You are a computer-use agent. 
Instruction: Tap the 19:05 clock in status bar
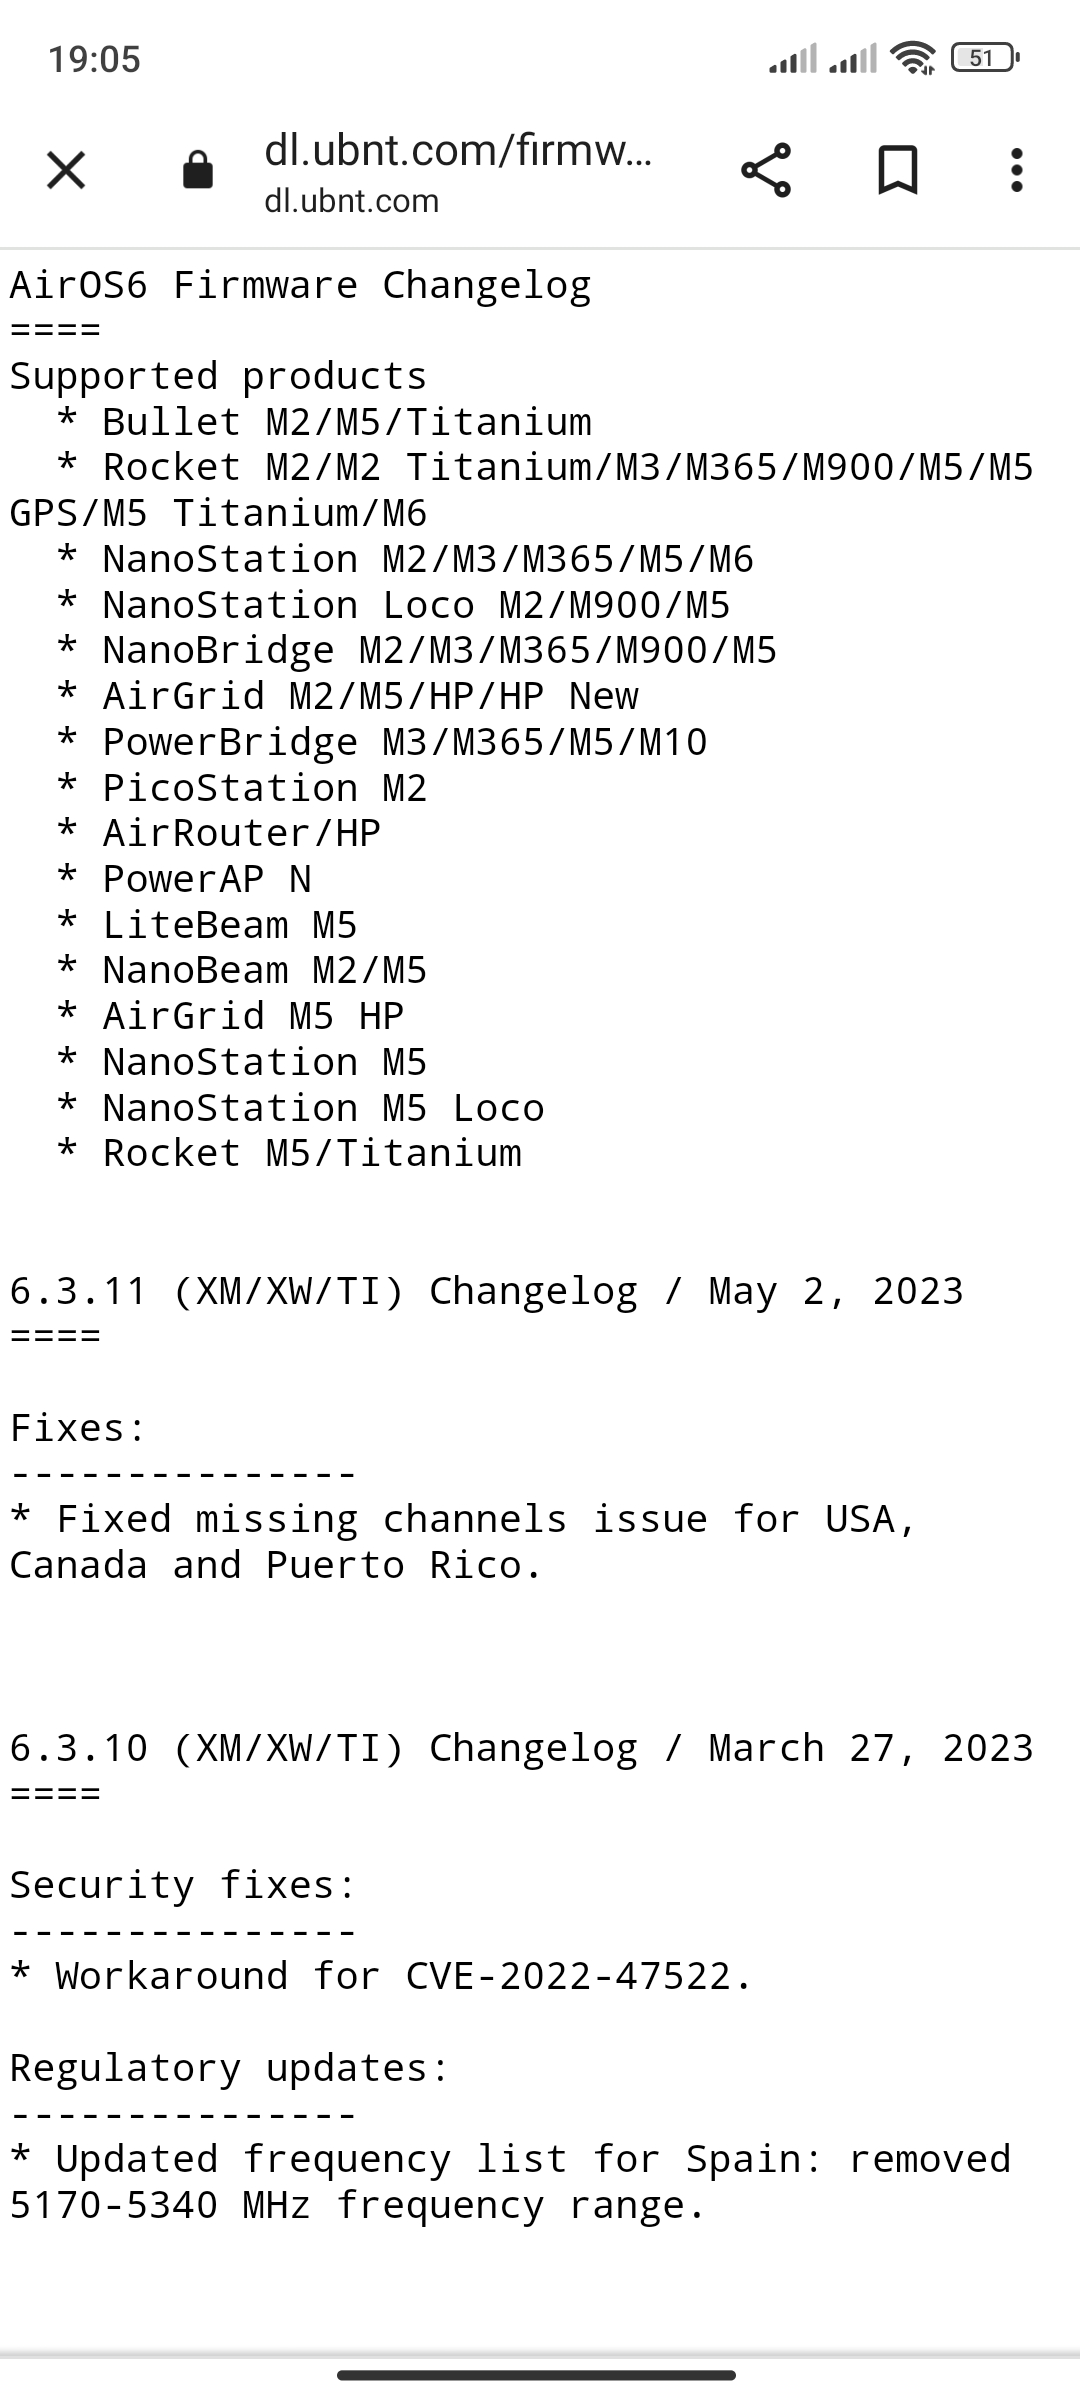pos(95,59)
